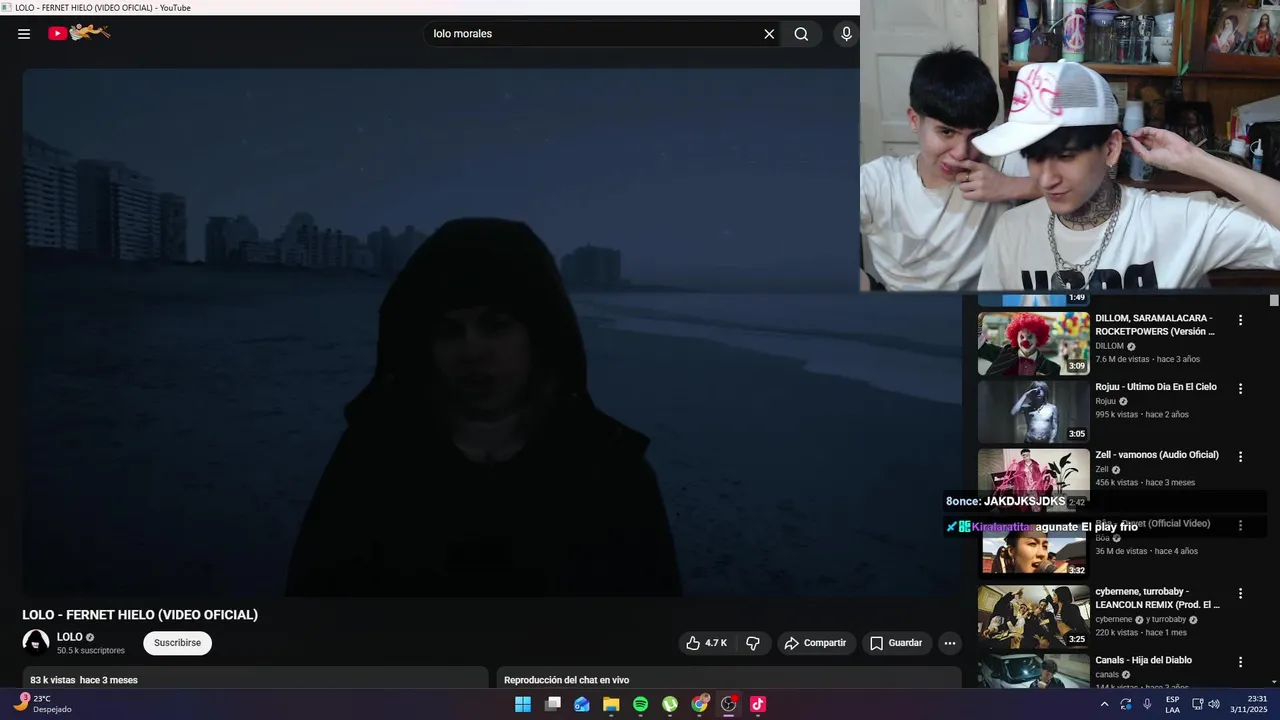Save video with Guardar button

896,643
